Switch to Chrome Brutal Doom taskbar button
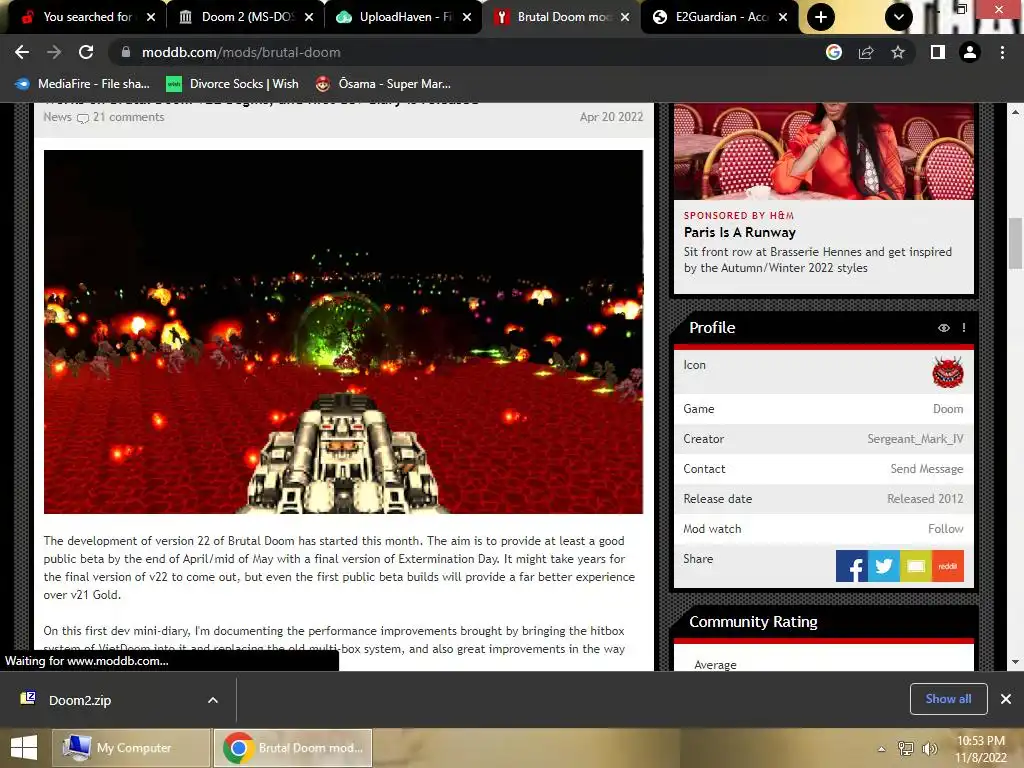The image size is (1024, 768). pos(293,748)
